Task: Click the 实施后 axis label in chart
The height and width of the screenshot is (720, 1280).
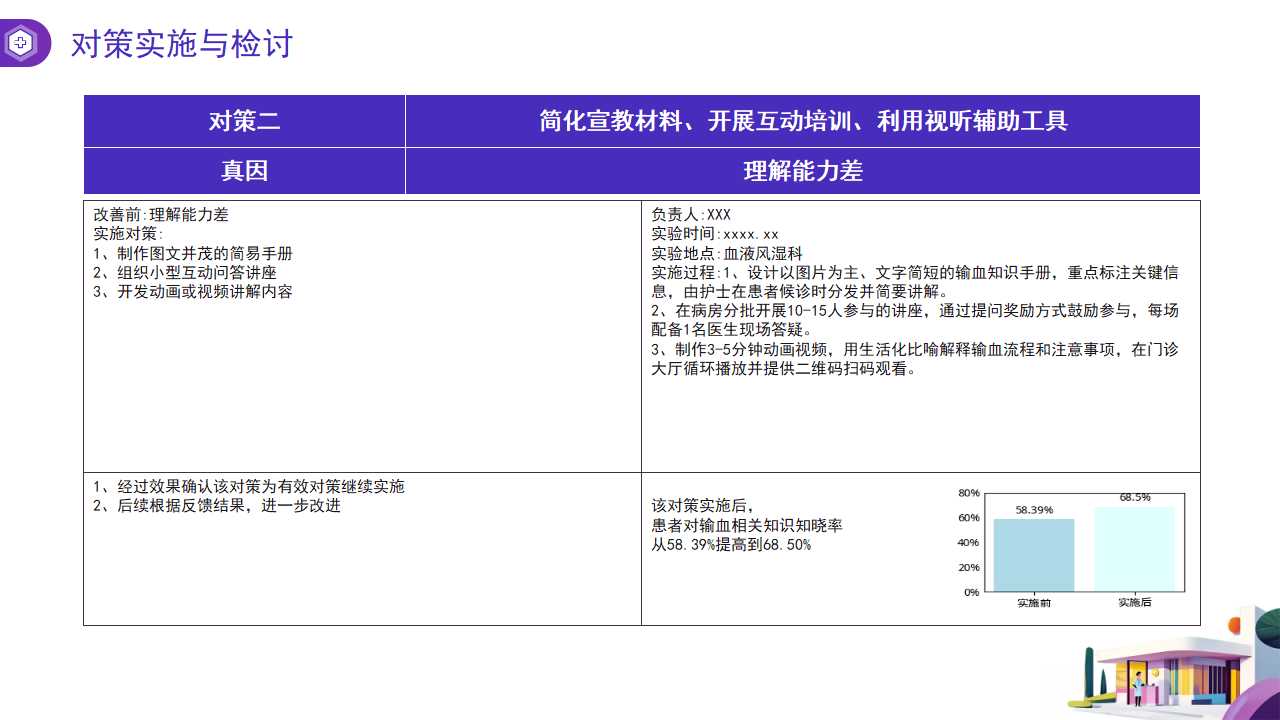Action: (x=1134, y=603)
